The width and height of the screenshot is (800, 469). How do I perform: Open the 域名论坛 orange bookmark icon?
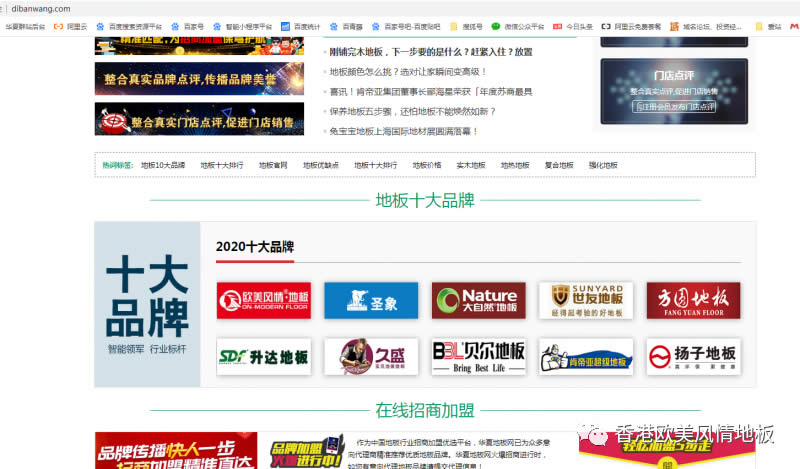coord(674,27)
